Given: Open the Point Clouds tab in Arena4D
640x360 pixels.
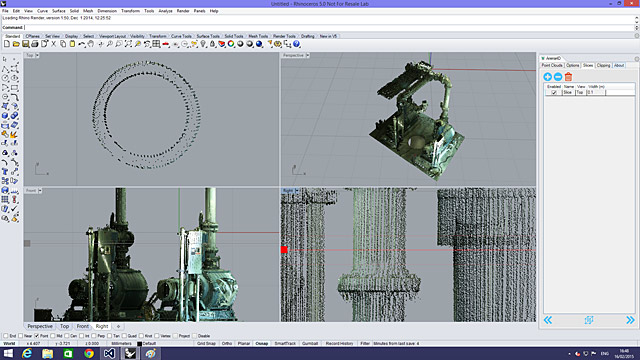Looking at the screenshot, I should [552, 65].
